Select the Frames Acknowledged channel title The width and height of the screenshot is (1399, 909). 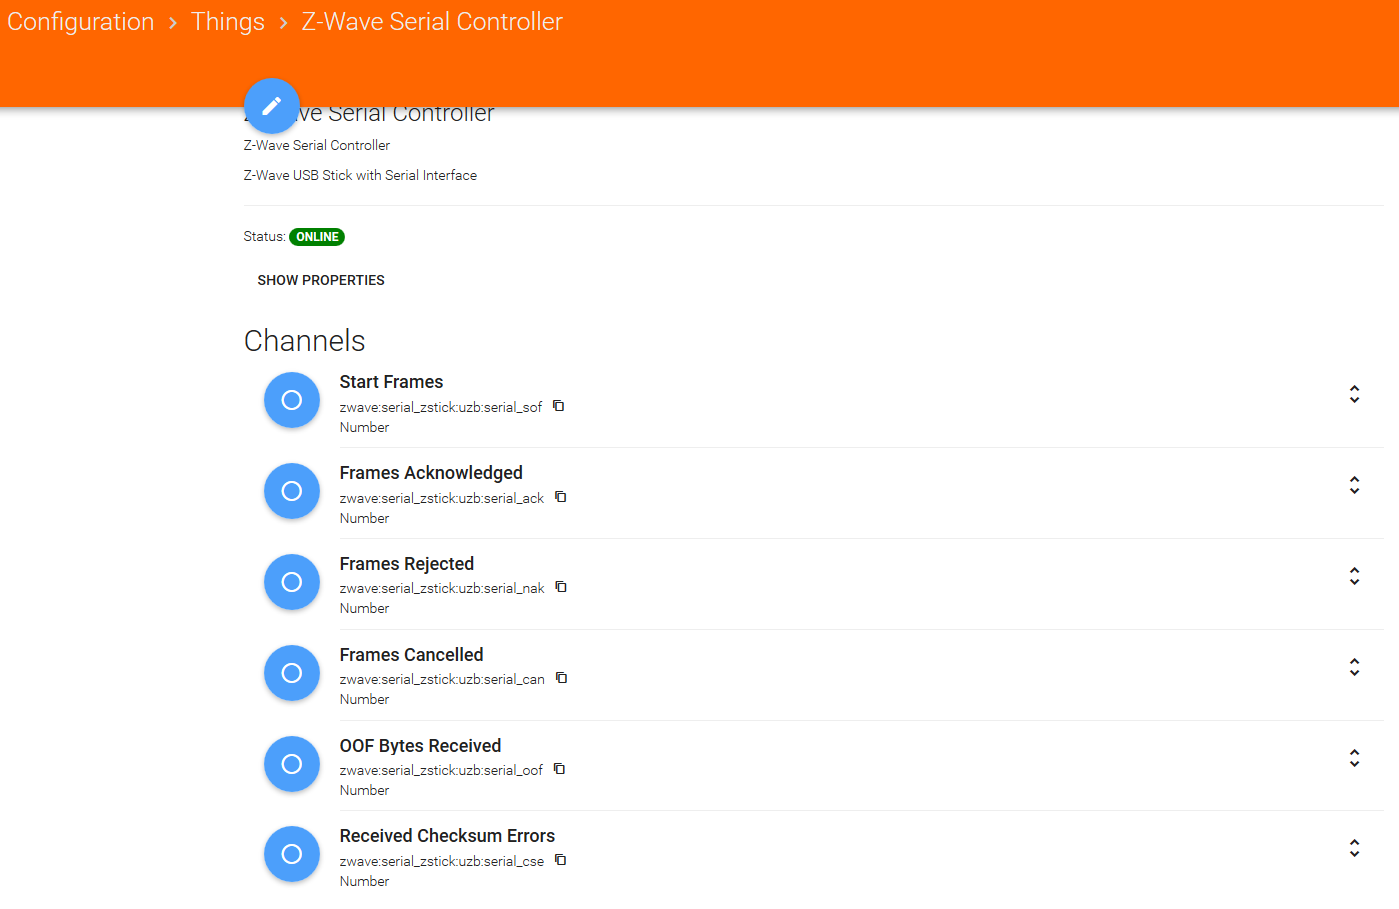[x=431, y=473]
